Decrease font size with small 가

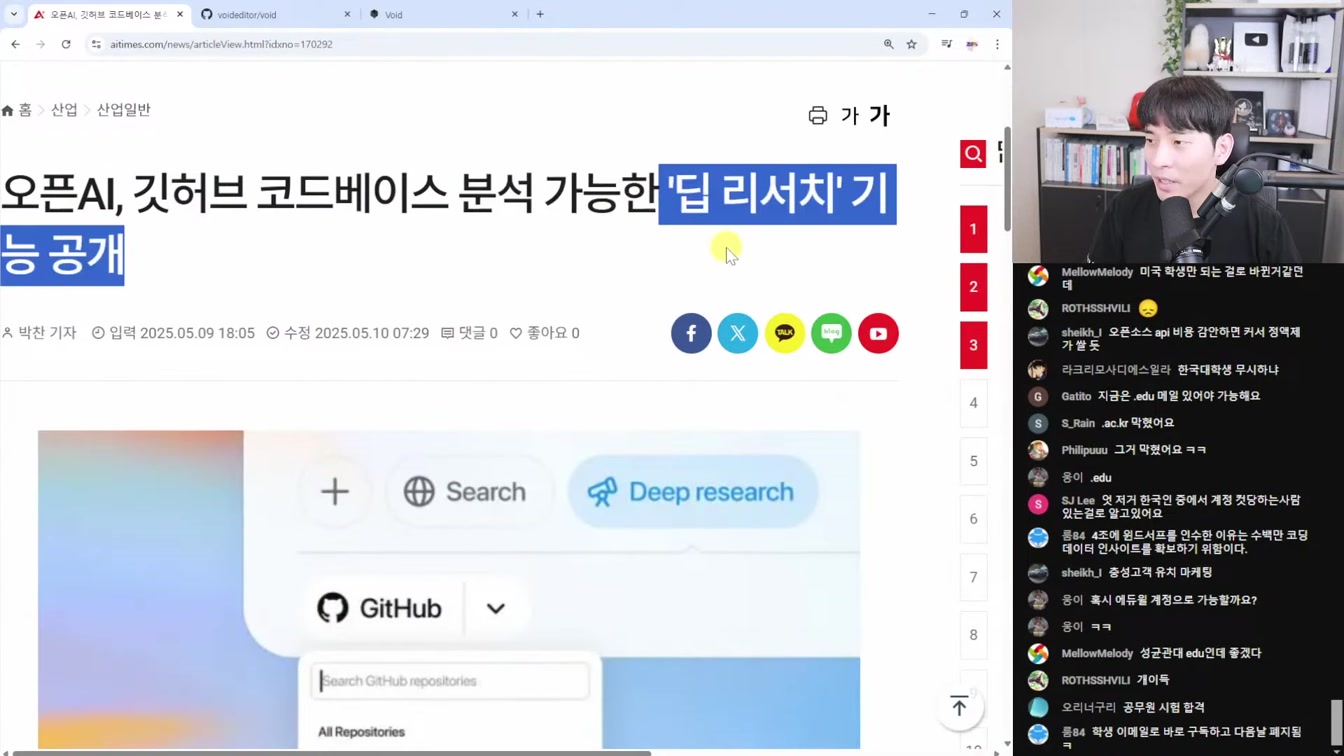click(850, 115)
